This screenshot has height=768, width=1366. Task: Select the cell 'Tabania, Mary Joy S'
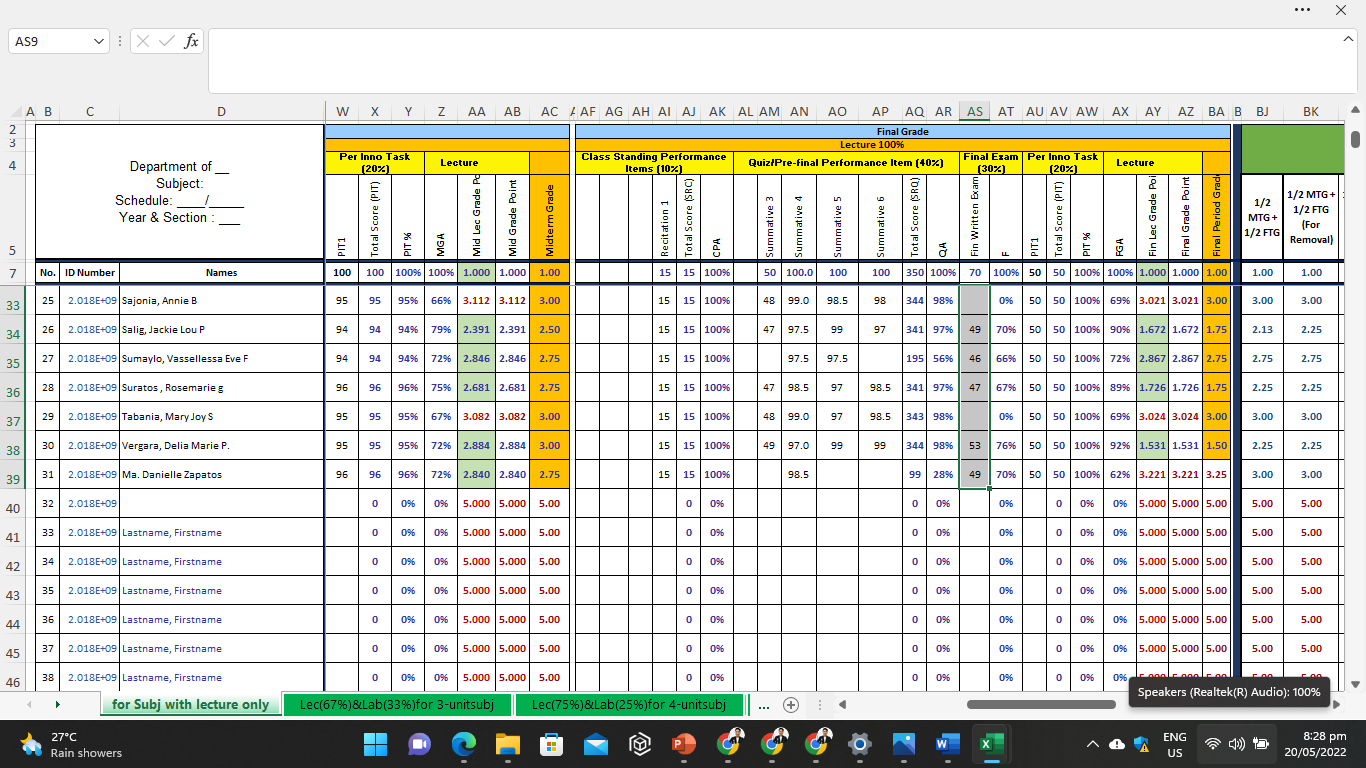(221, 416)
